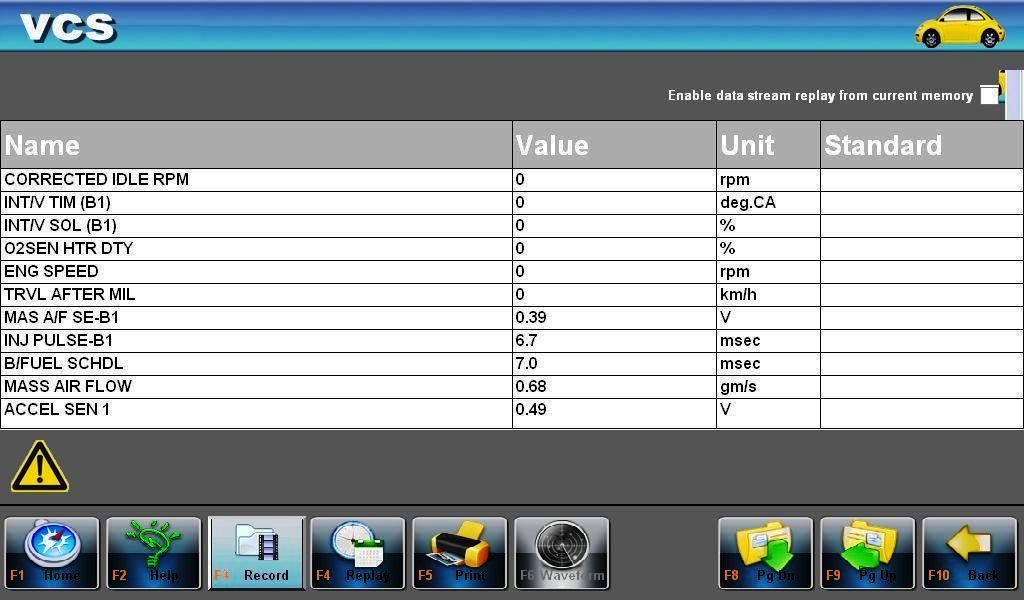Select the INJ PULSE-B1 row
Viewport: 1024px width, 600px height.
(511, 340)
